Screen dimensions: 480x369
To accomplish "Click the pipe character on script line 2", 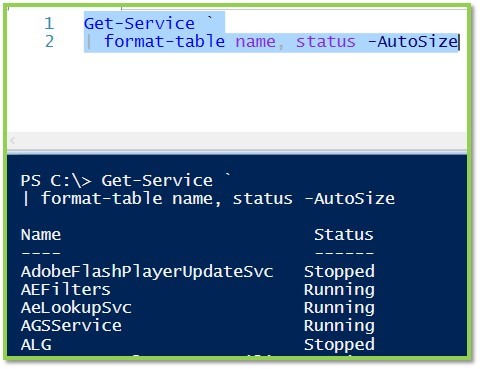I will tap(89, 42).
